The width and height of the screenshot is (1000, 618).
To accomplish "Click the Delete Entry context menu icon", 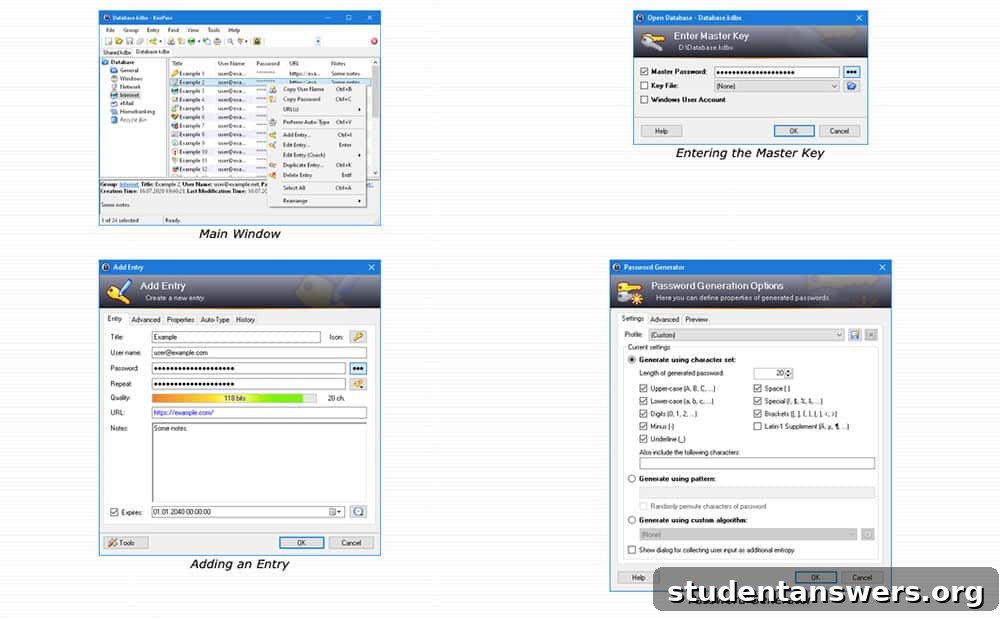I will (273, 175).
